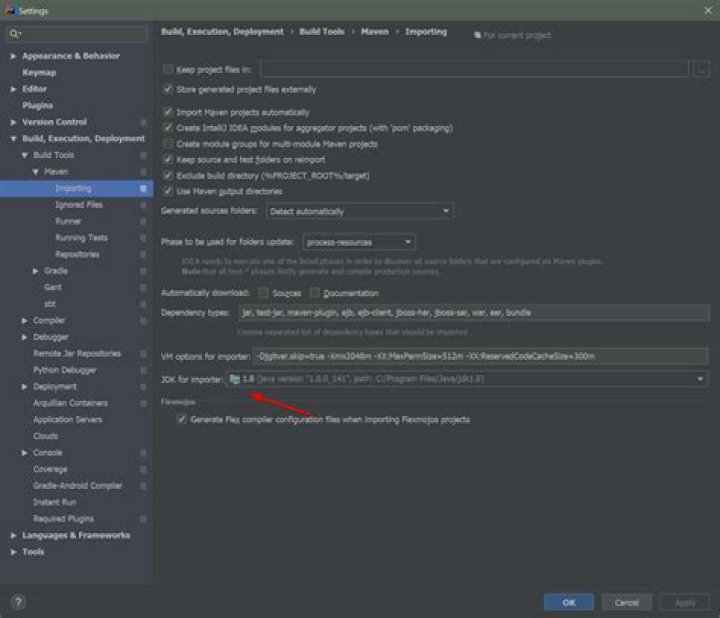Select Keymap in settings tree
Image resolution: width=720 pixels, height=618 pixels.
pyautogui.click(x=39, y=73)
